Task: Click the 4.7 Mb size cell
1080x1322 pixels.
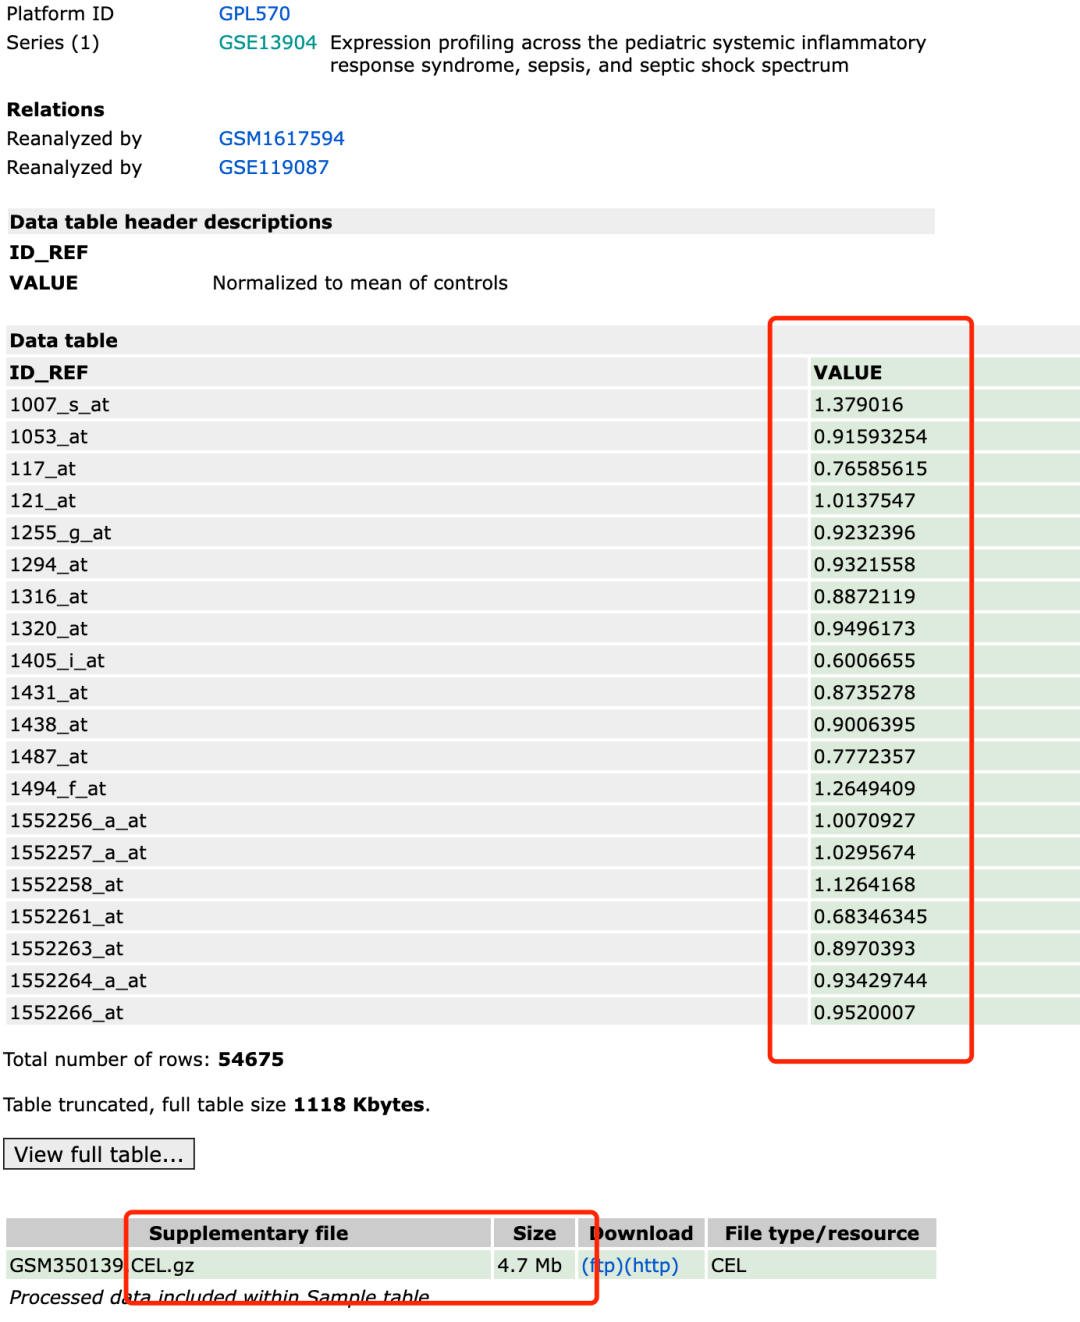Action: tap(530, 1266)
